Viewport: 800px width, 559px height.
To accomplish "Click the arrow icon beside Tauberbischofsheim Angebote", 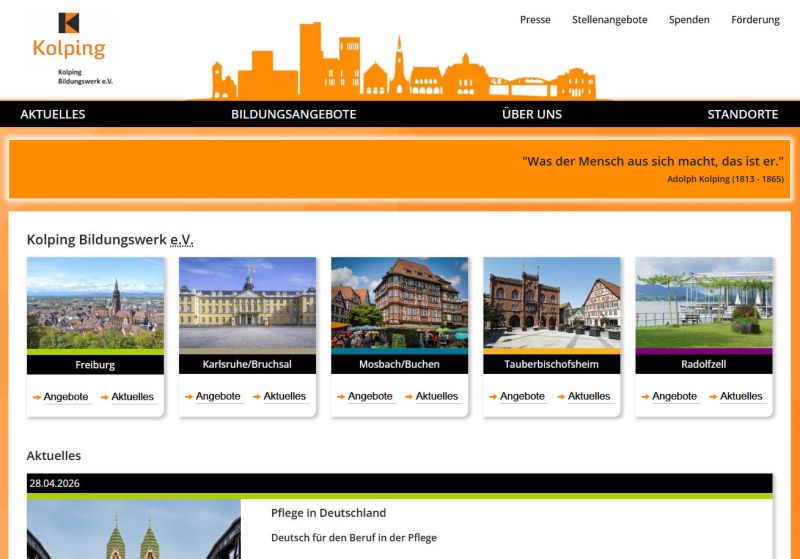I will click(493, 397).
